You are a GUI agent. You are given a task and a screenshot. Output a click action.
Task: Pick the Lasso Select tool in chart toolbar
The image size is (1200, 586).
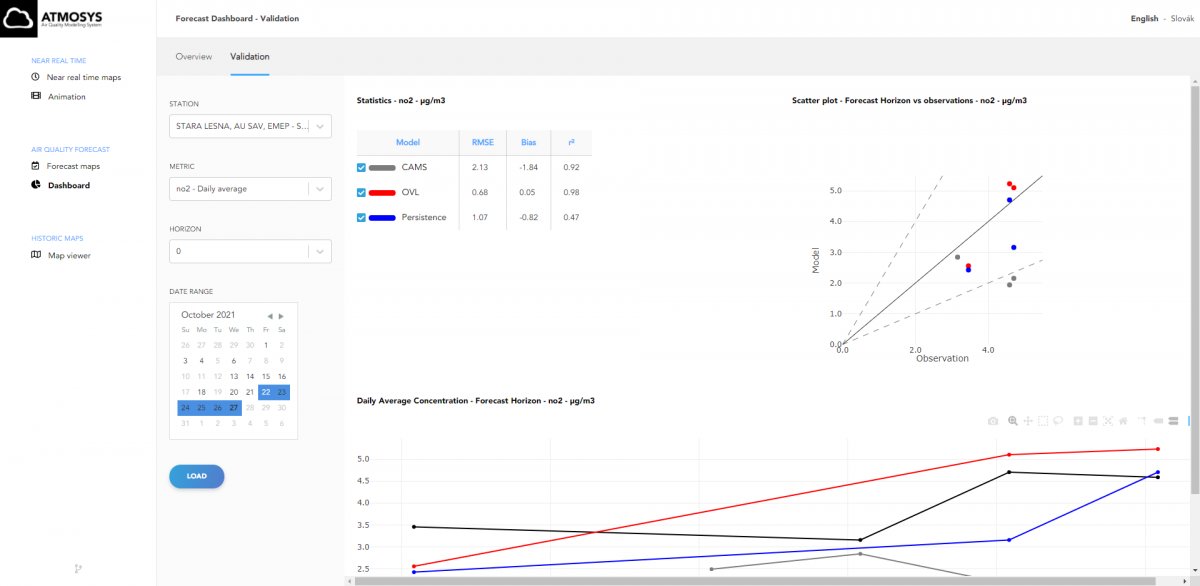[1057, 421]
